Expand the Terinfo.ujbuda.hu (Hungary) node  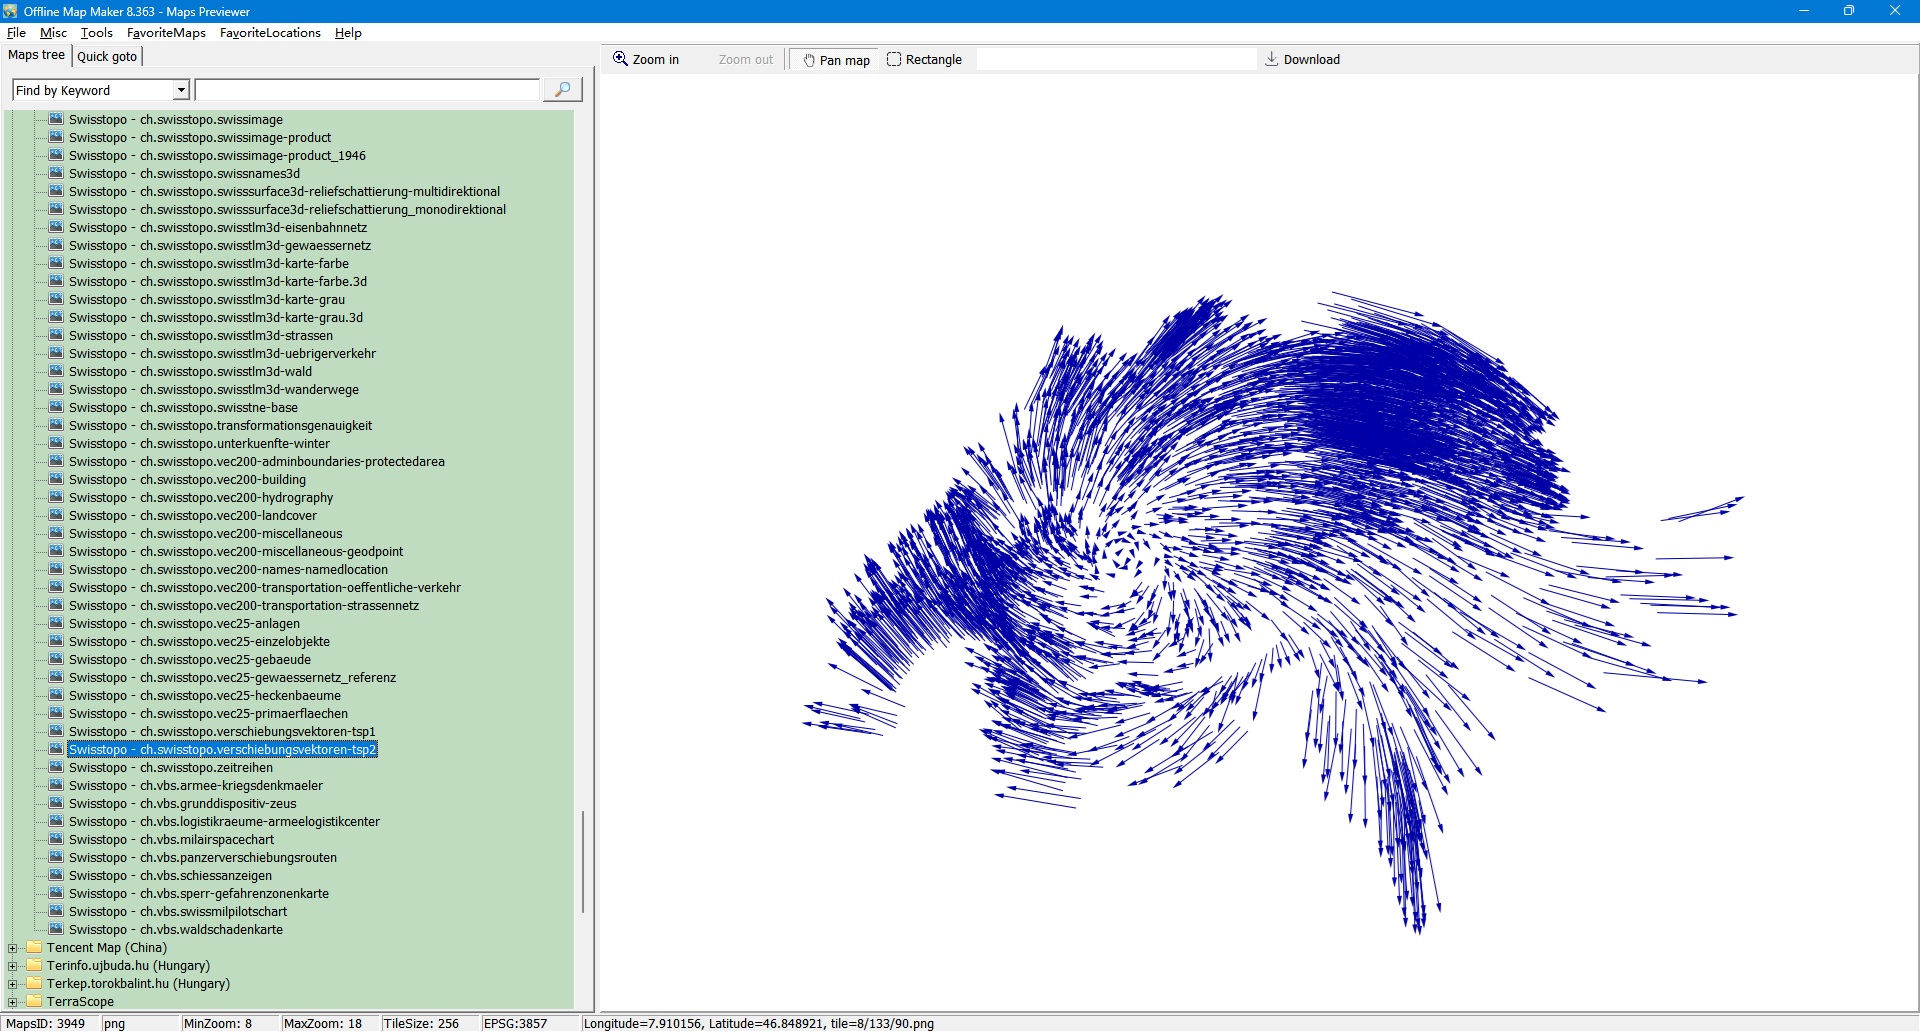(13, 966)
